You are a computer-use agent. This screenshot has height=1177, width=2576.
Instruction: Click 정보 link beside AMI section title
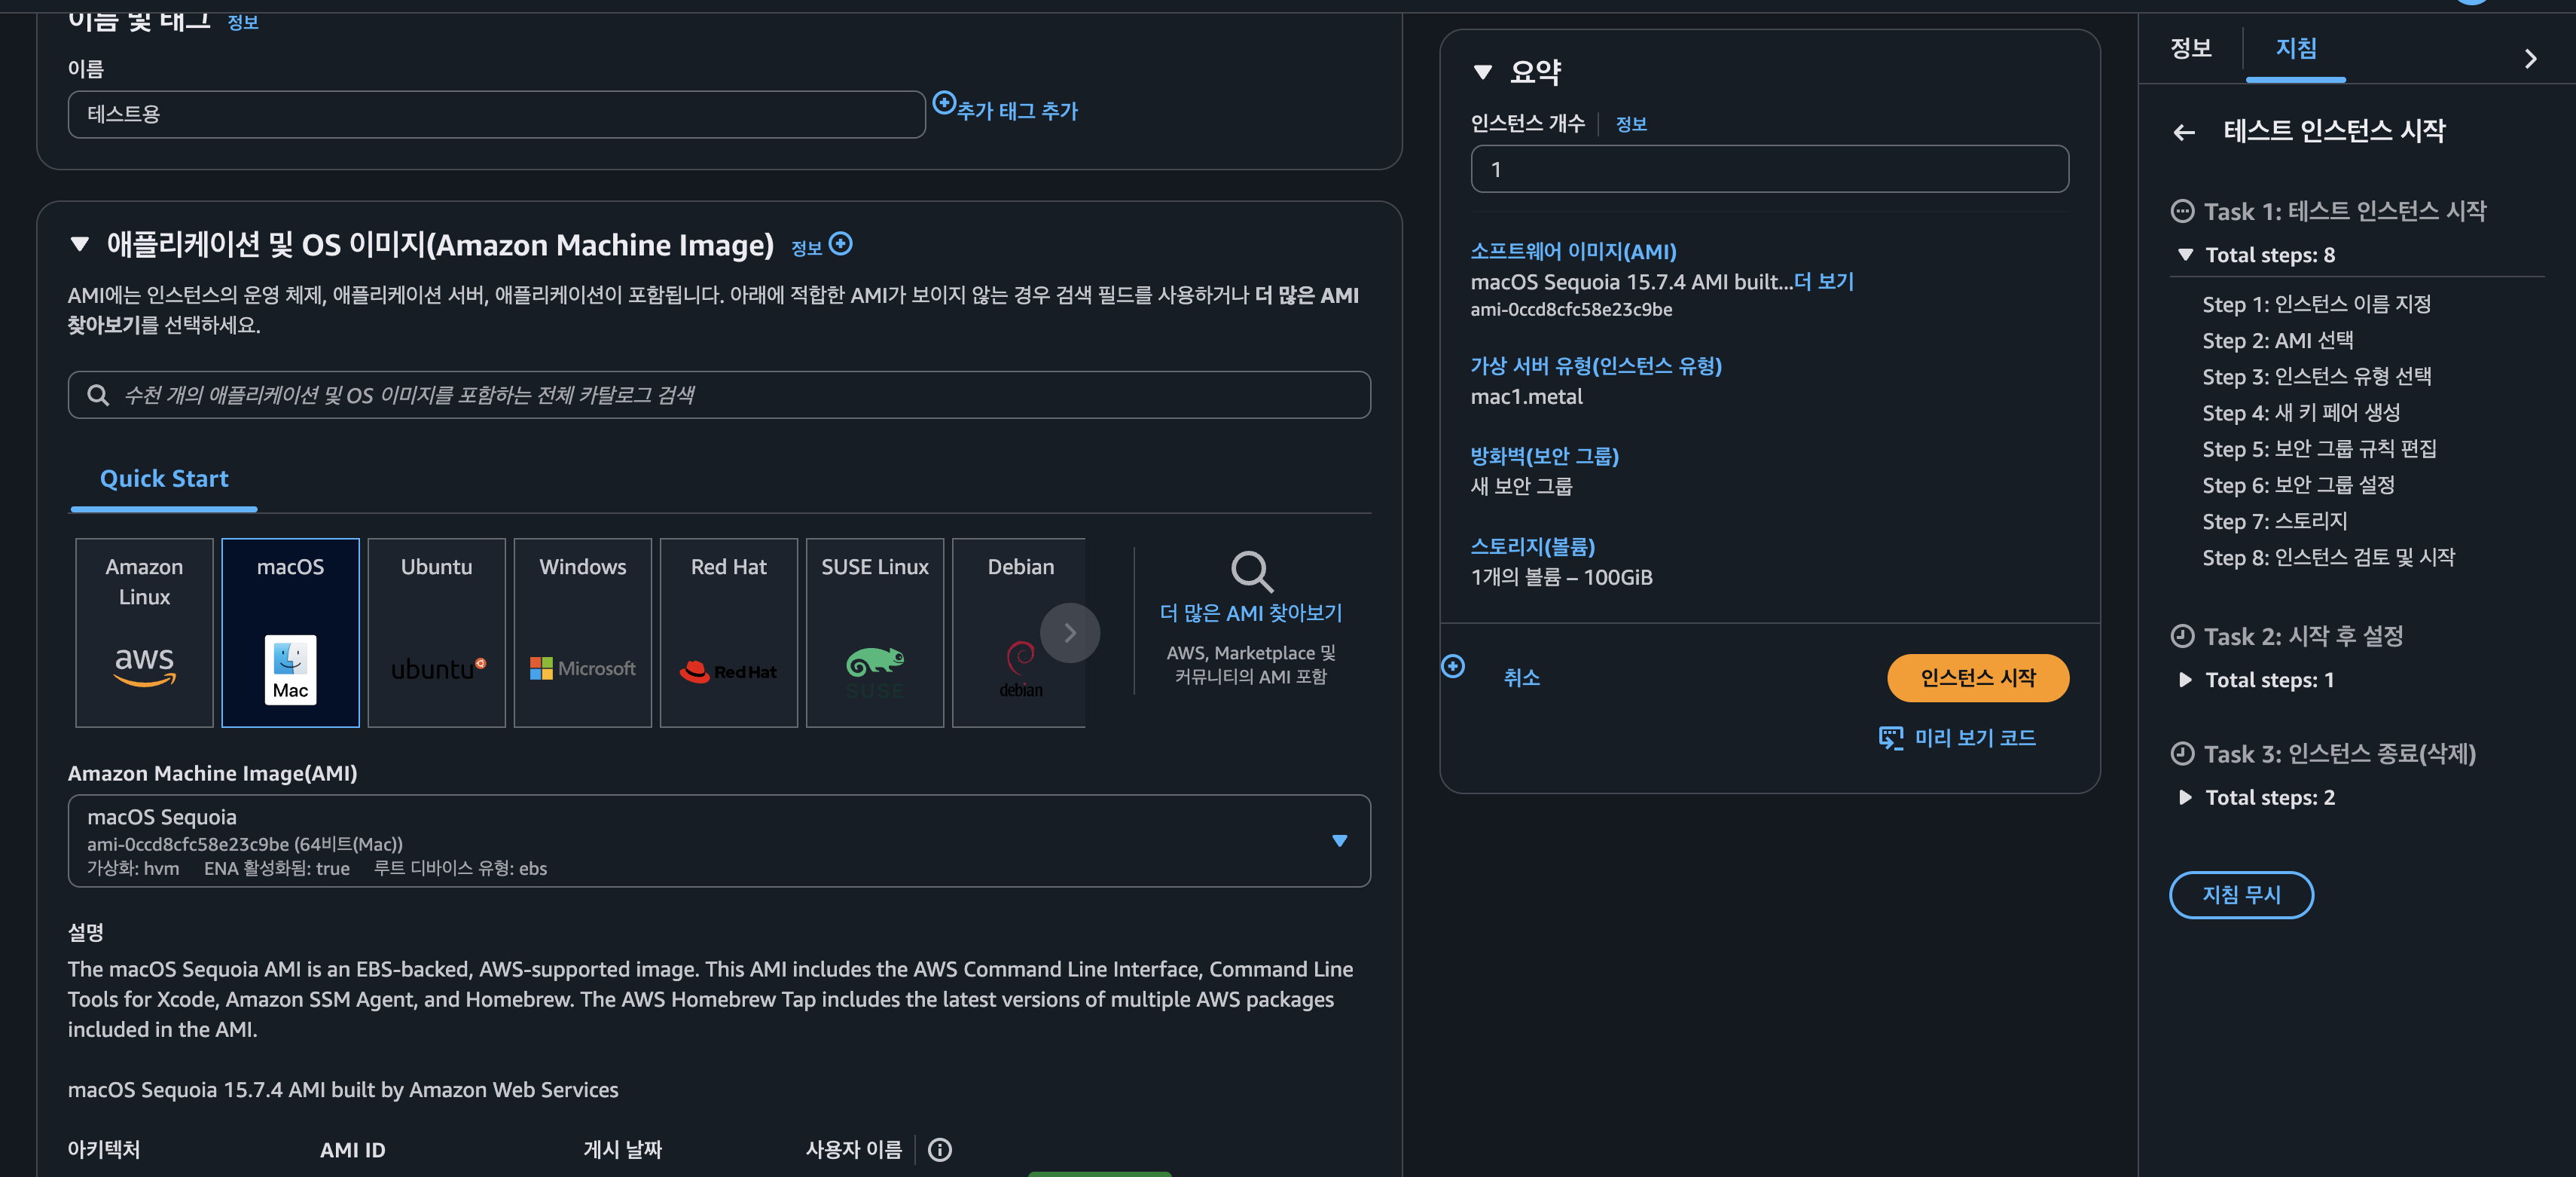(x=806, y=248)
